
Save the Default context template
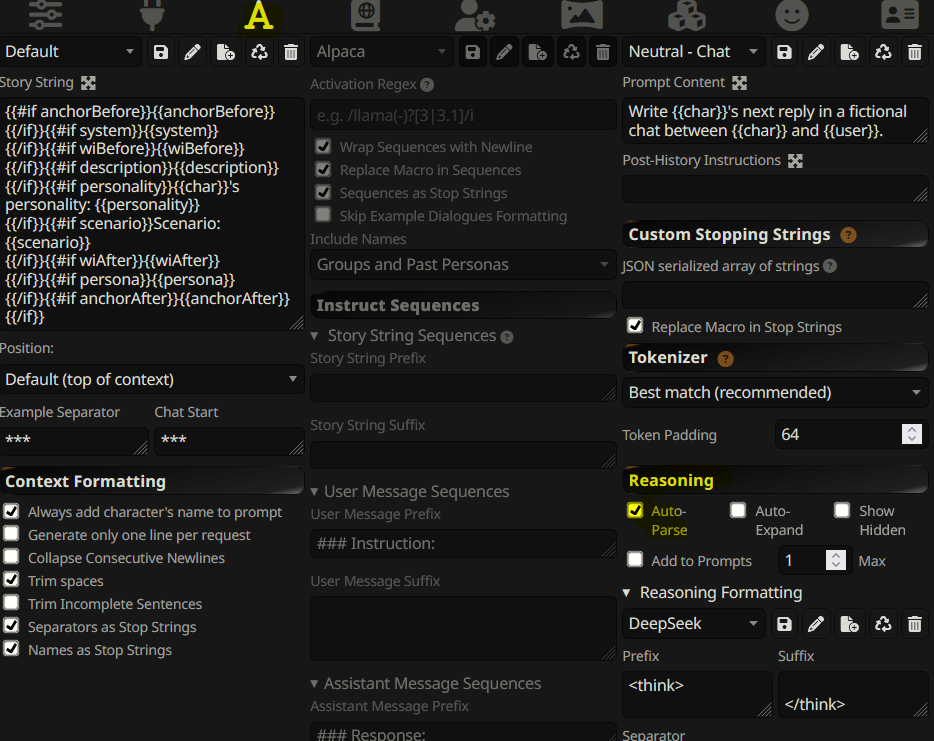click(161, 52)
